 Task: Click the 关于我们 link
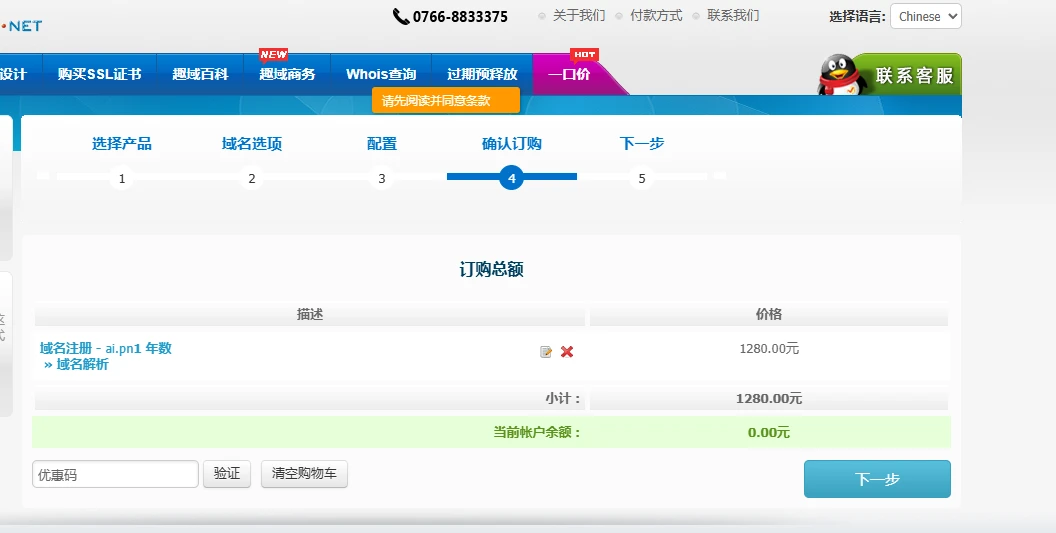click(579, 16)
